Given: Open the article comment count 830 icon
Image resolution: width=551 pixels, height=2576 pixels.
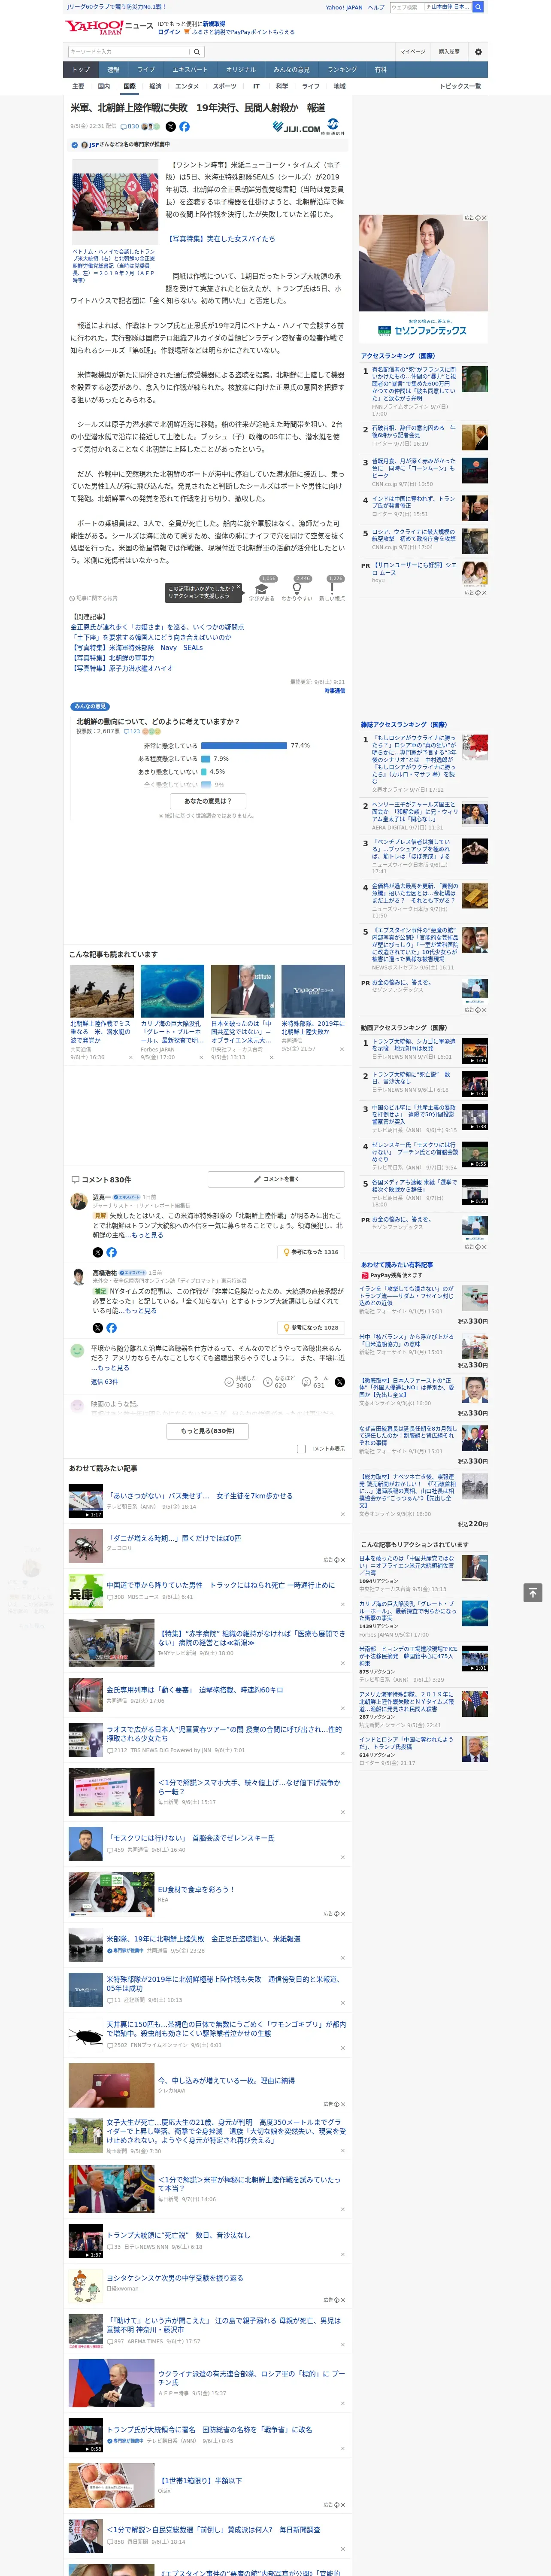Looking at the screenshot, I should [x=129, y=127].
